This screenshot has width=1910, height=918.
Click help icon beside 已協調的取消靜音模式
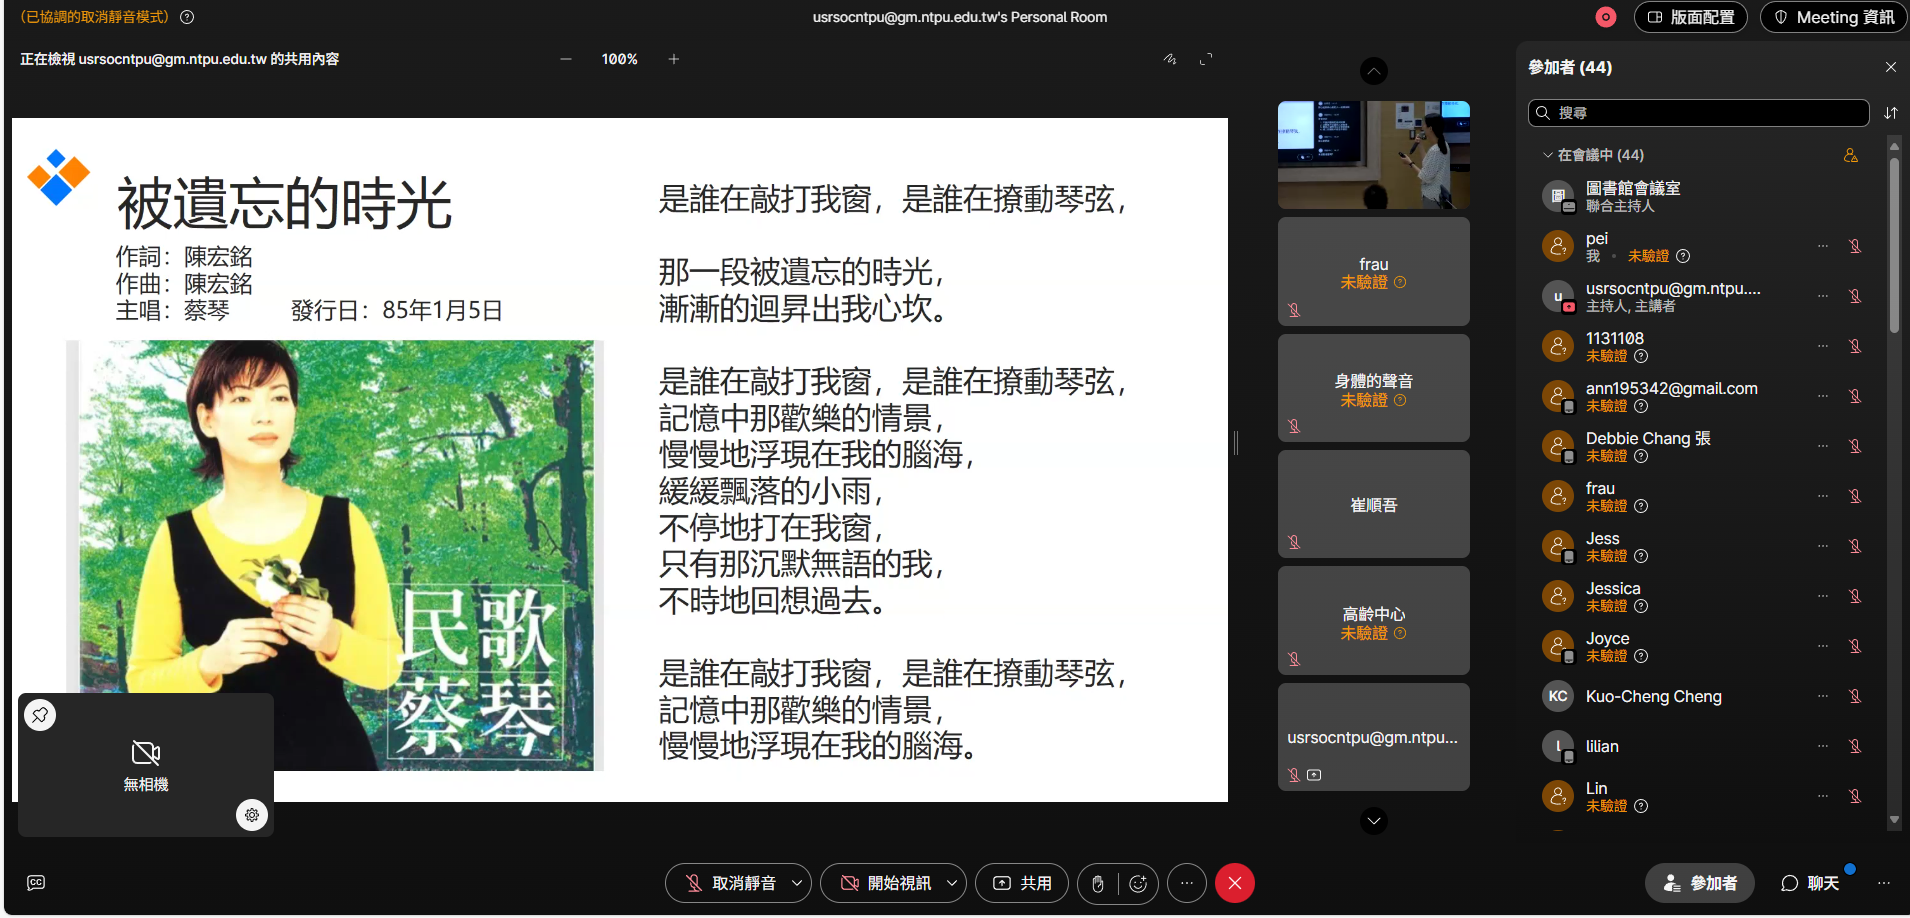[187, 17]
